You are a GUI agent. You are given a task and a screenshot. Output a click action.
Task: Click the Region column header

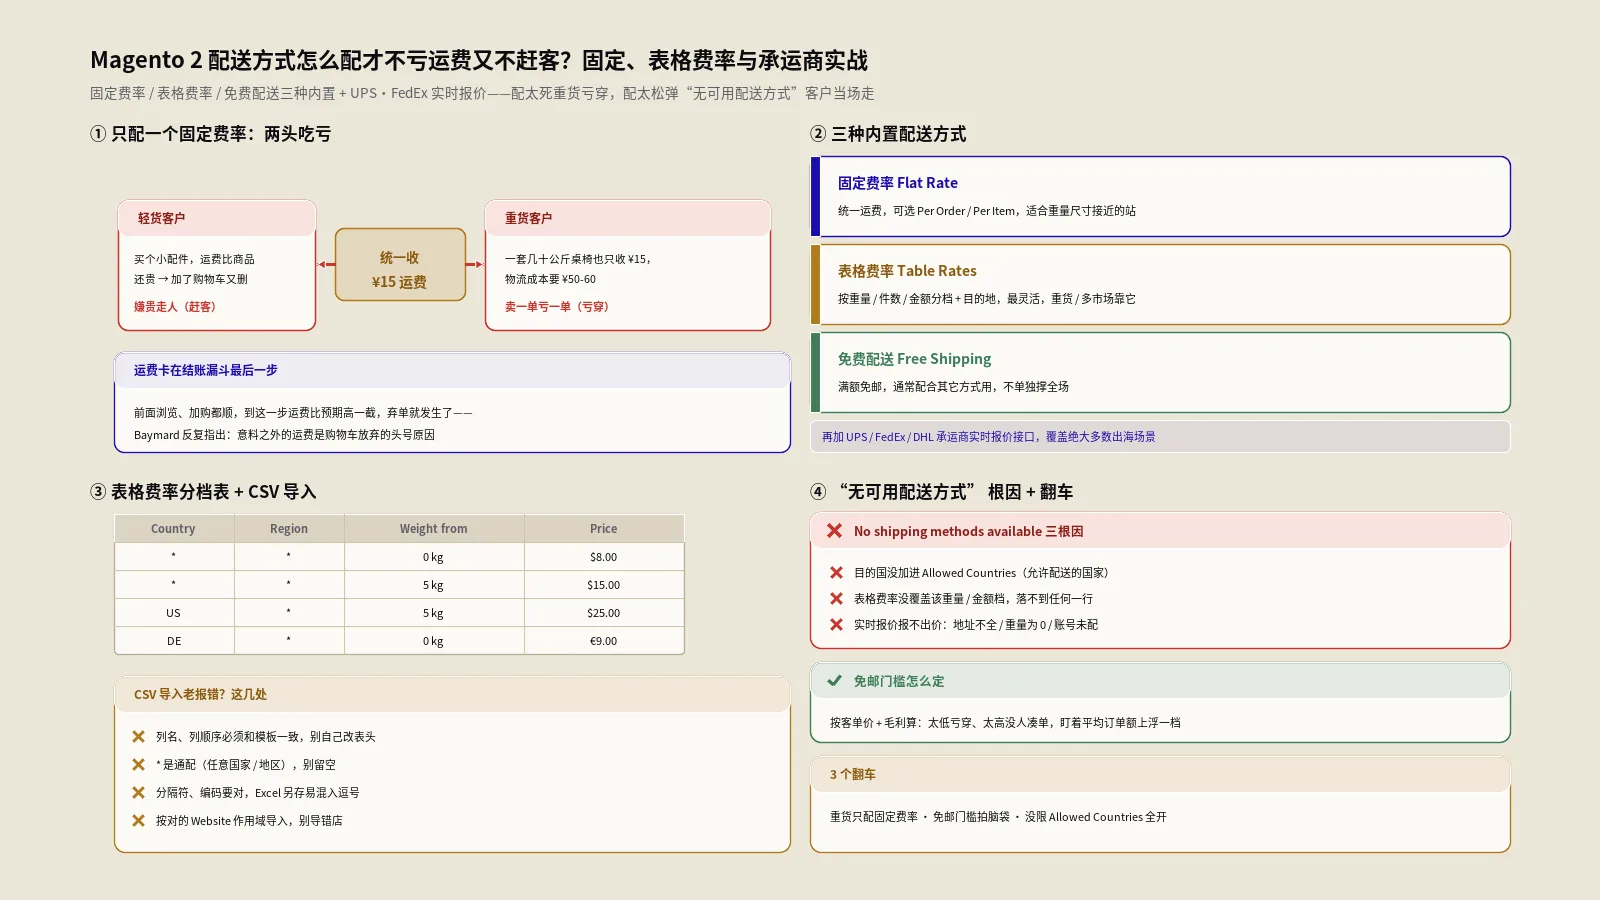(289, 529)
